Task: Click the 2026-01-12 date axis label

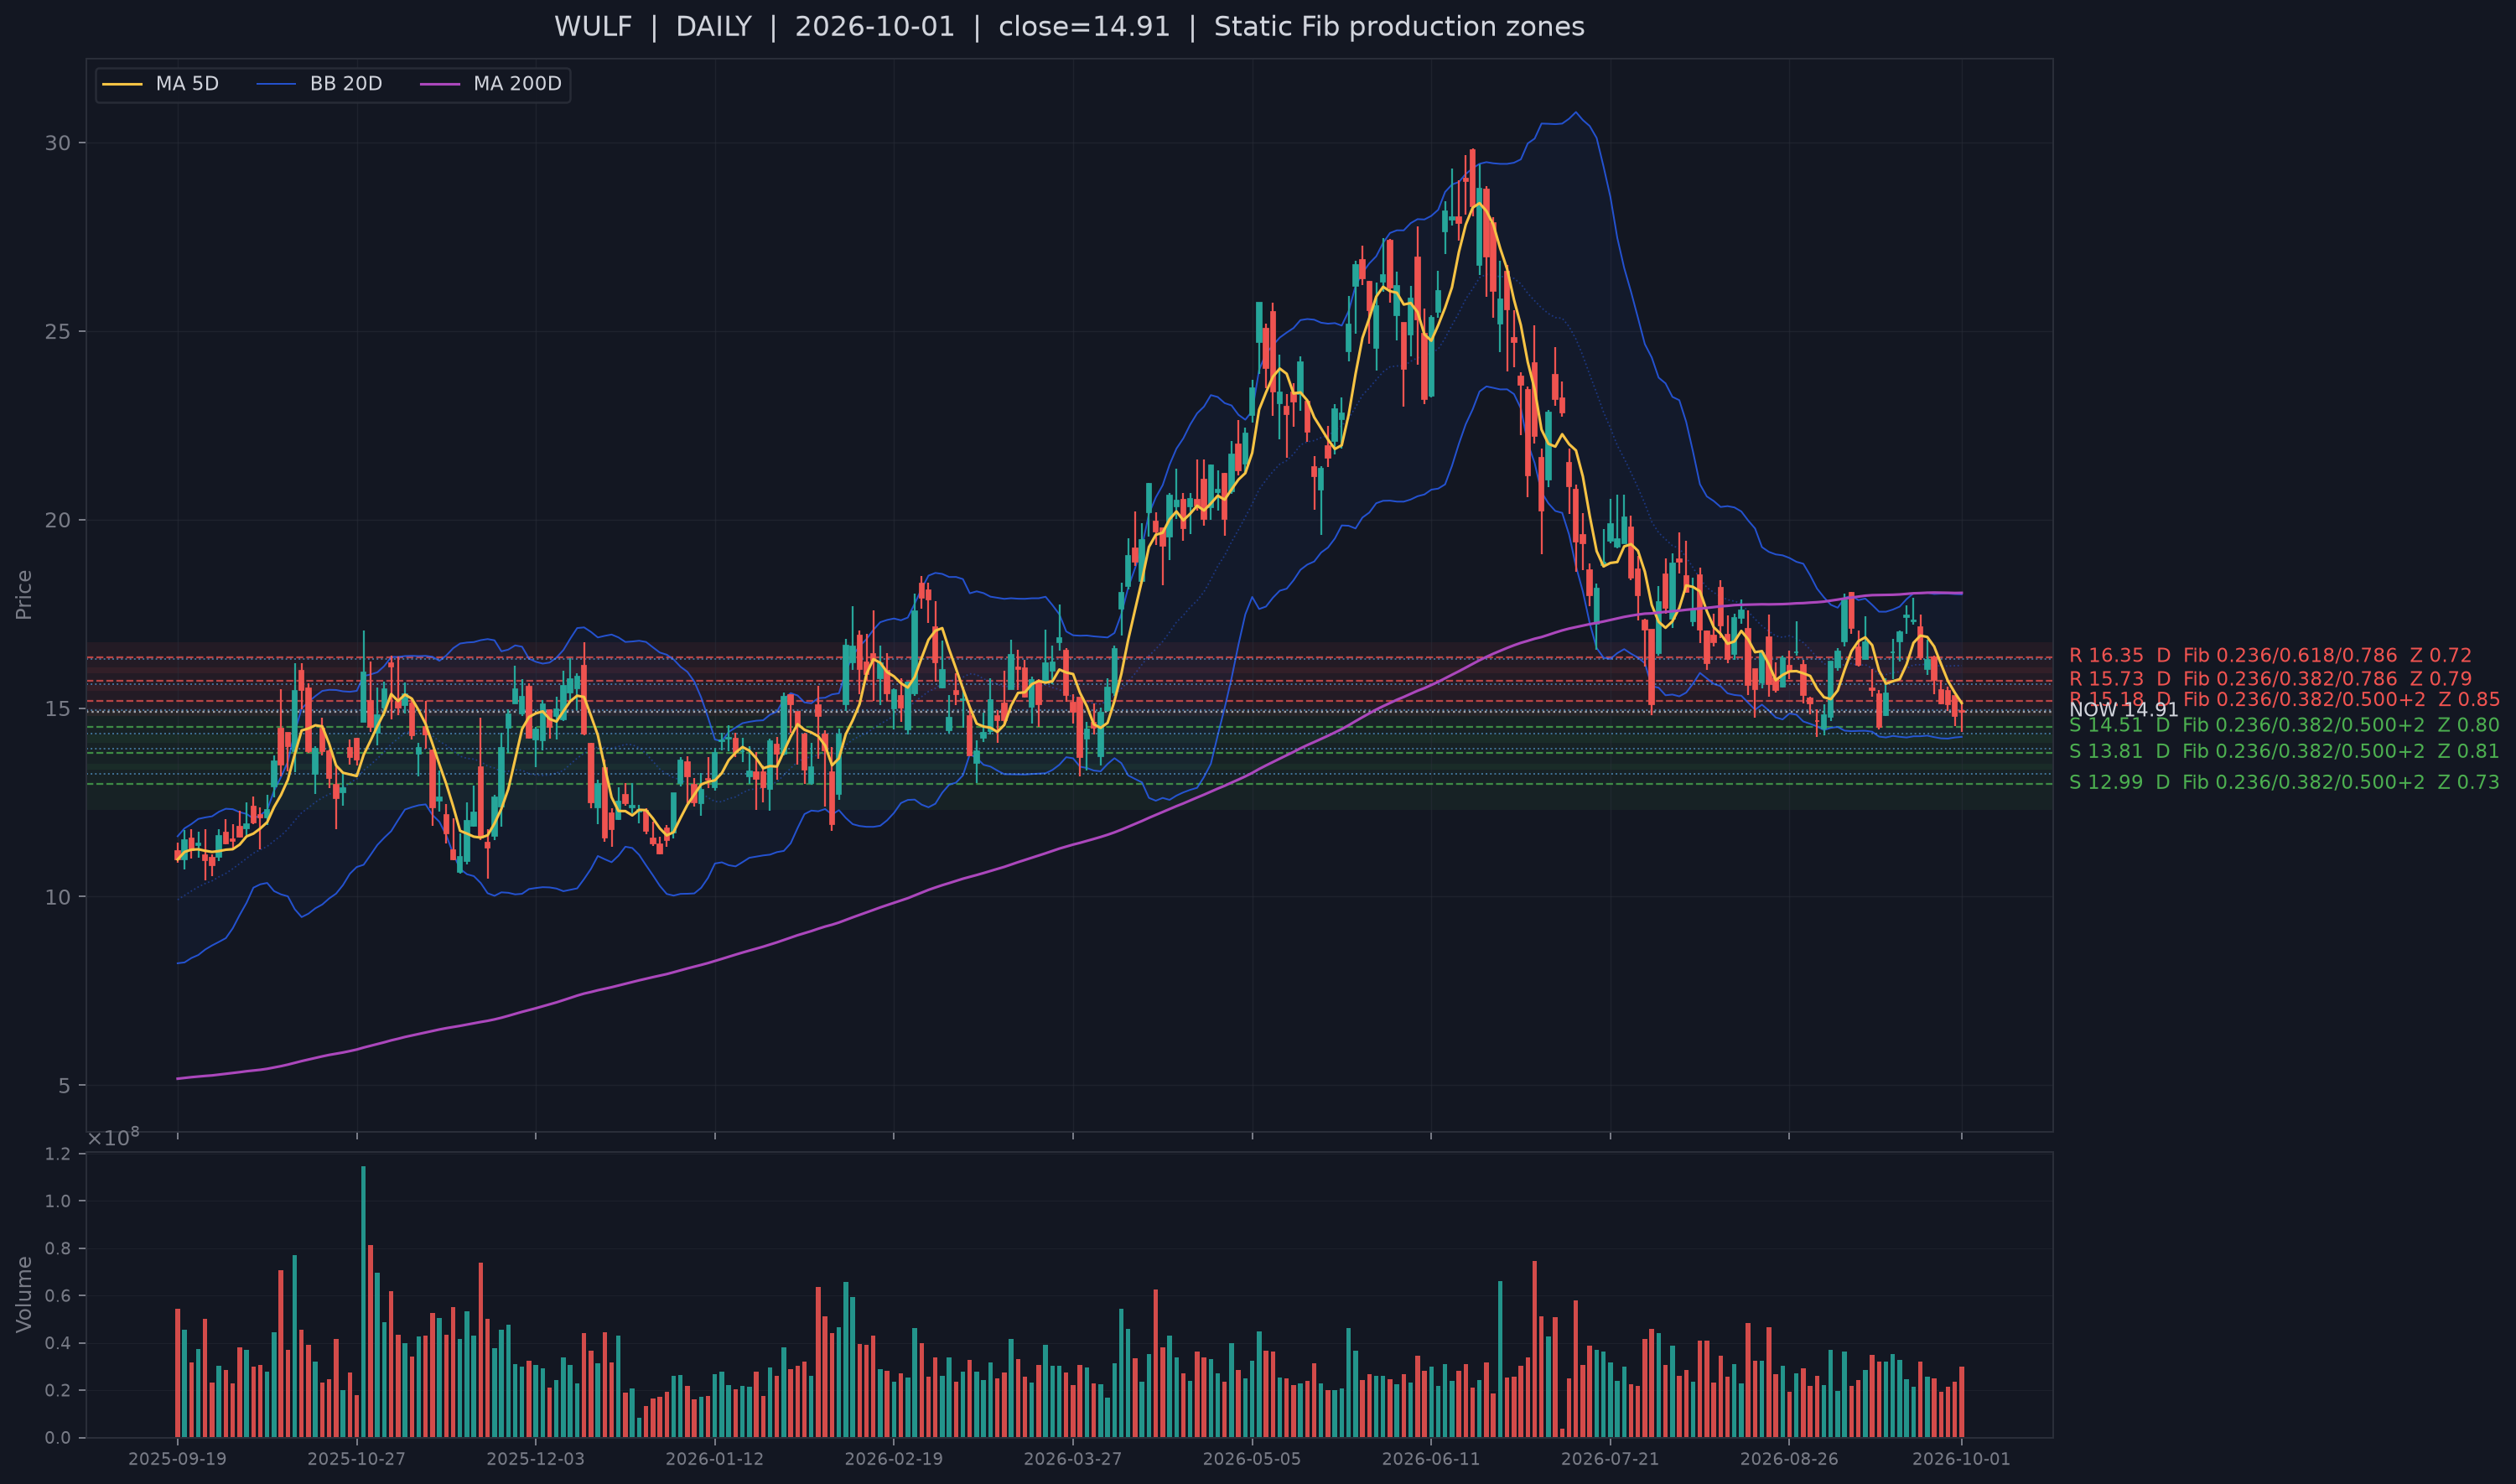Action: coord(714,1459)
